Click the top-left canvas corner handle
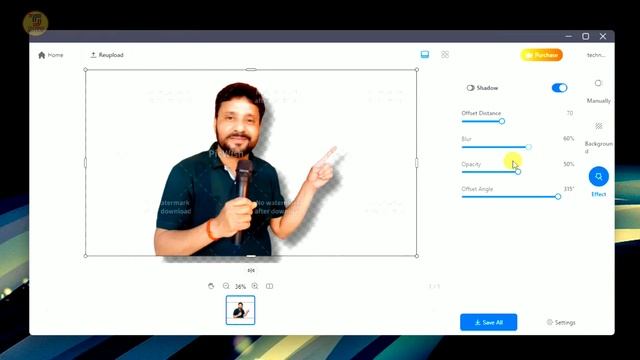640x360 pixels. [86, 70]
